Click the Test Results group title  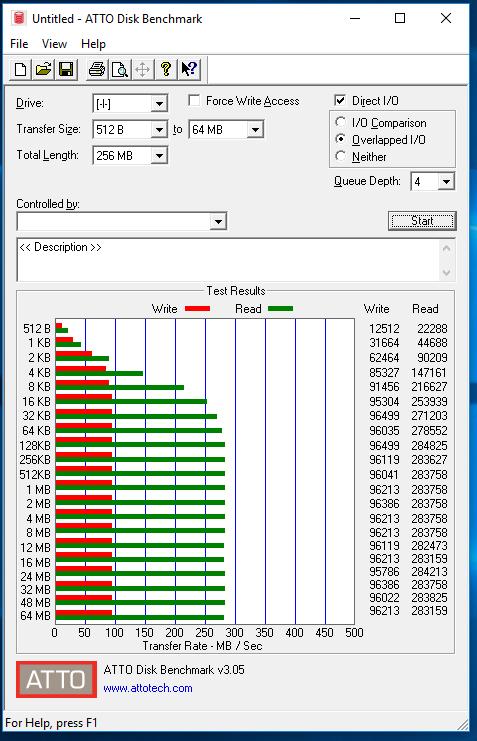click(235, 291)
